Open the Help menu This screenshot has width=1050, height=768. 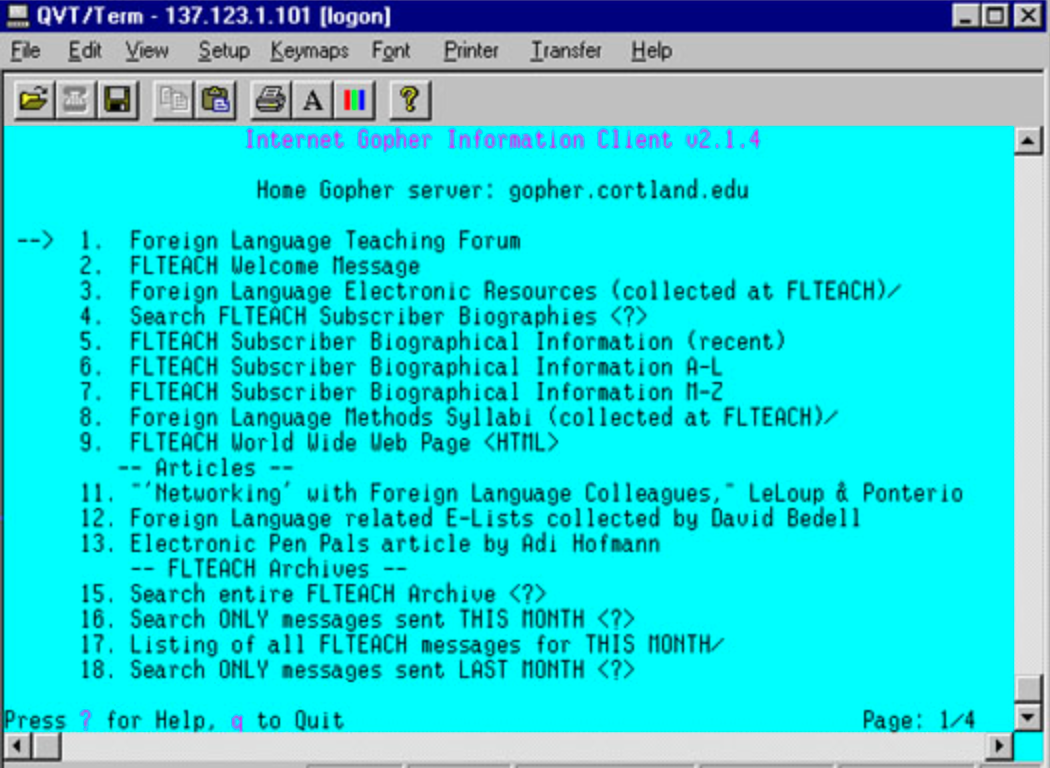pos(652,51)
